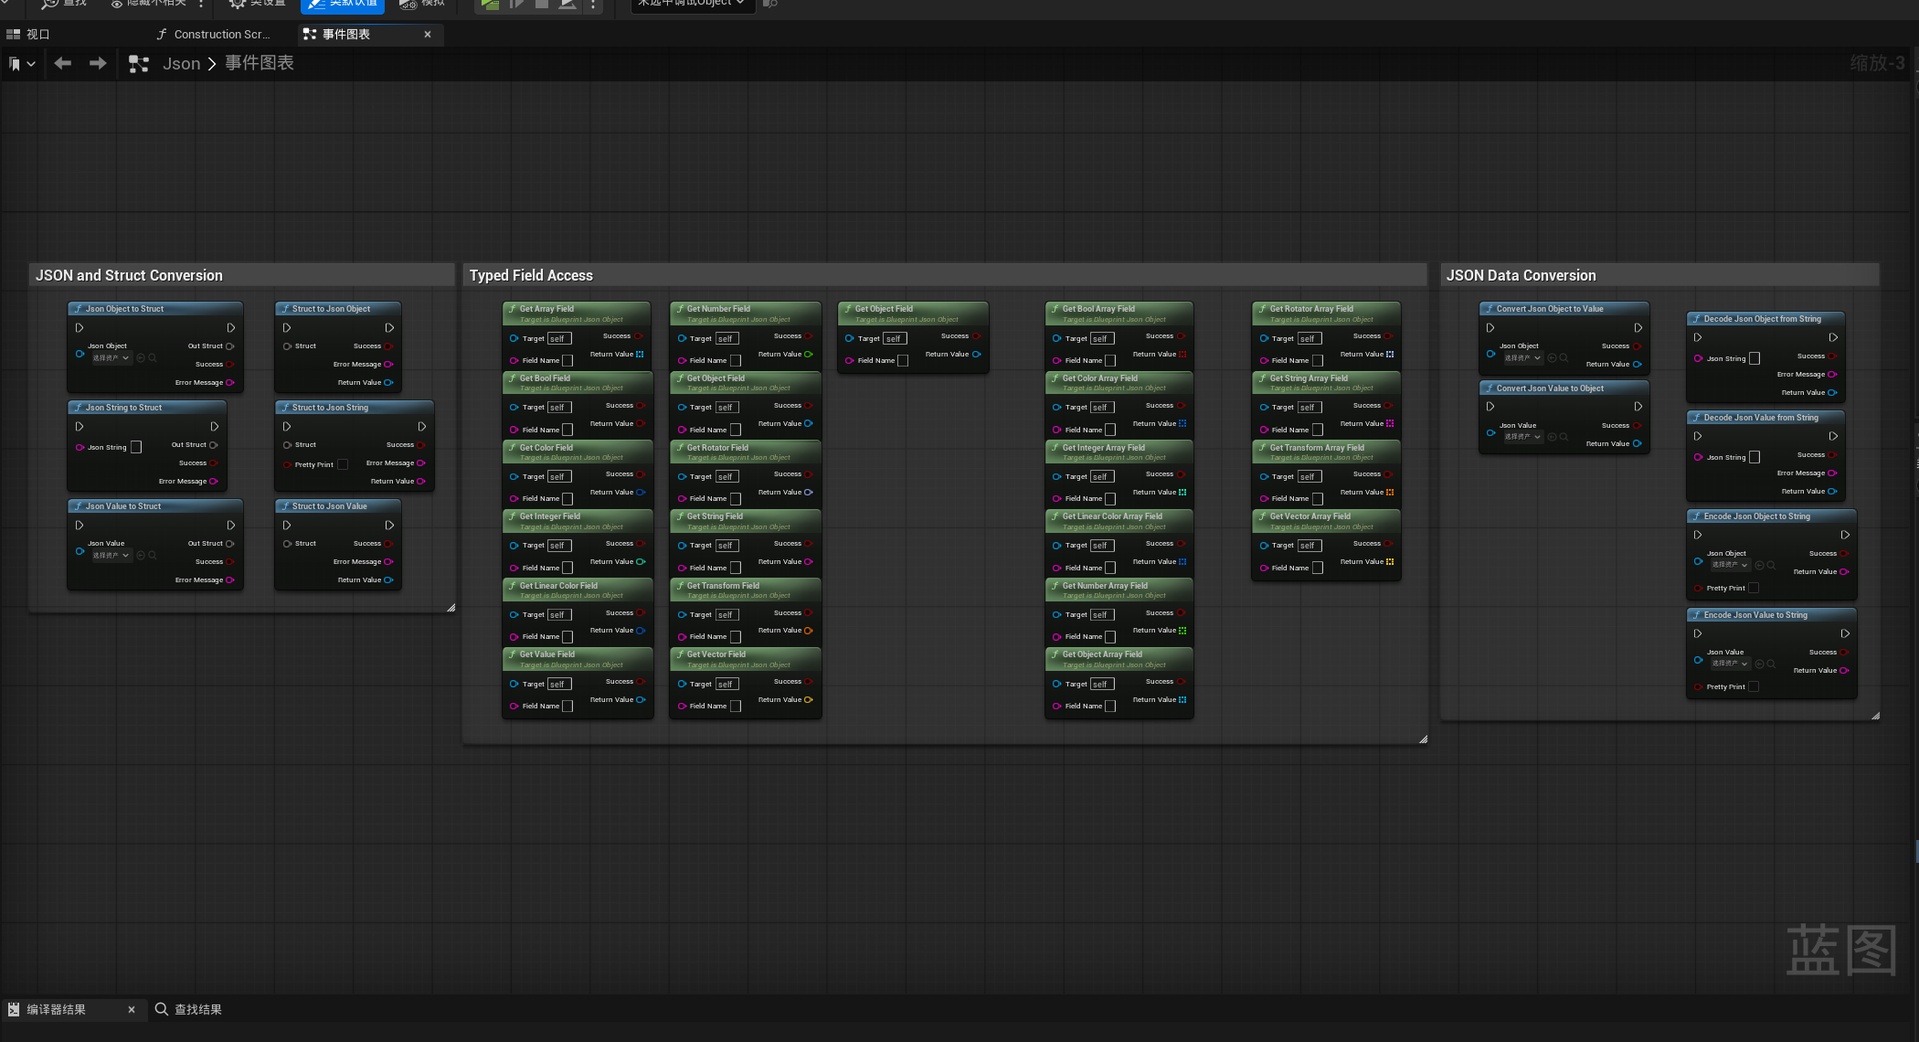Screen dimensions: 1919x1042
Task: Click the blueprint graph icon beside Json breadcrumb
Action: point(139,64)
